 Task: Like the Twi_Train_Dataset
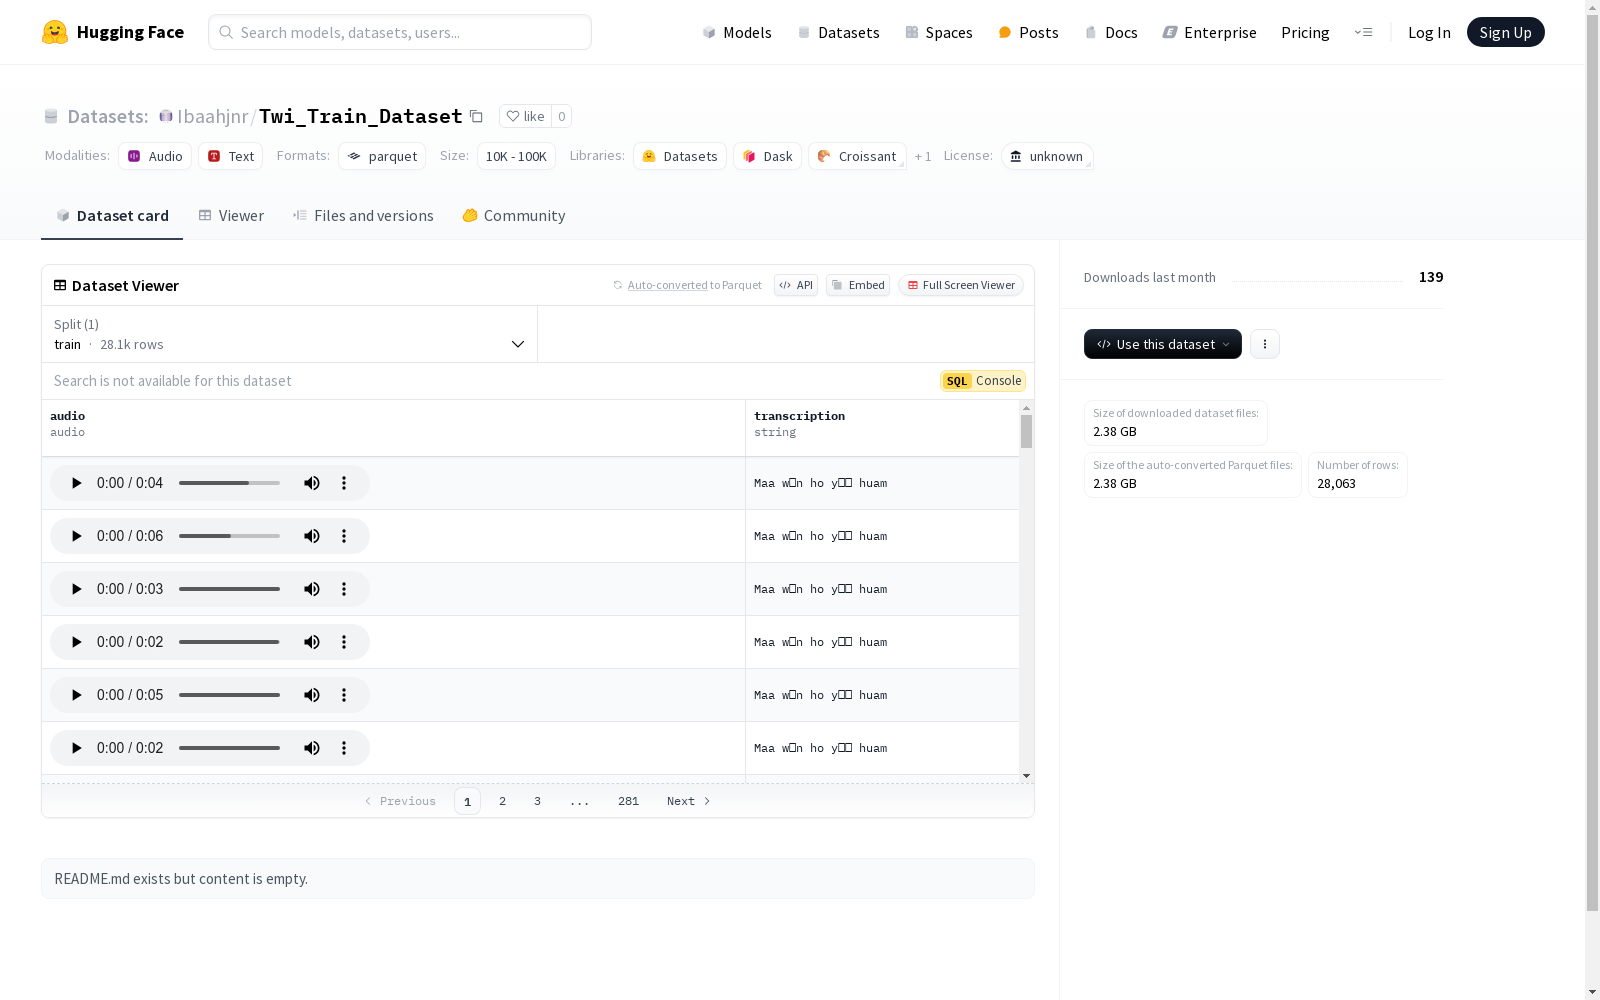coord(525,116)
